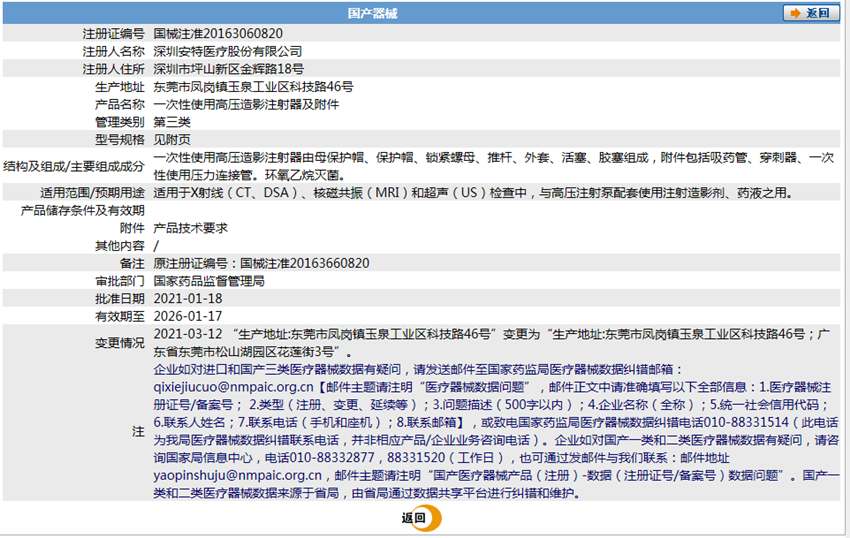This screenshot has width=850, height=538.
Task: Click the orange circle 返回 icon at bottom
Action: click(x=422, y=518)
